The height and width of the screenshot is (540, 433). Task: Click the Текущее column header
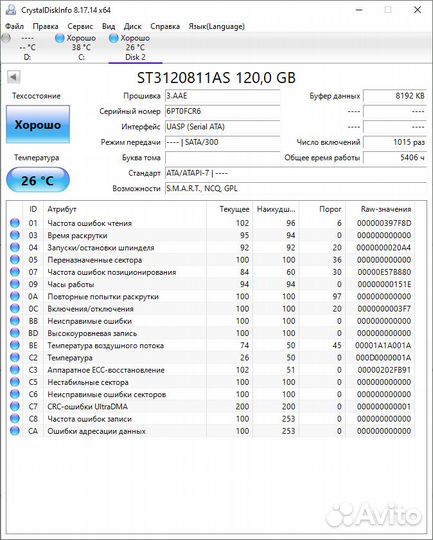click(229, 209)
